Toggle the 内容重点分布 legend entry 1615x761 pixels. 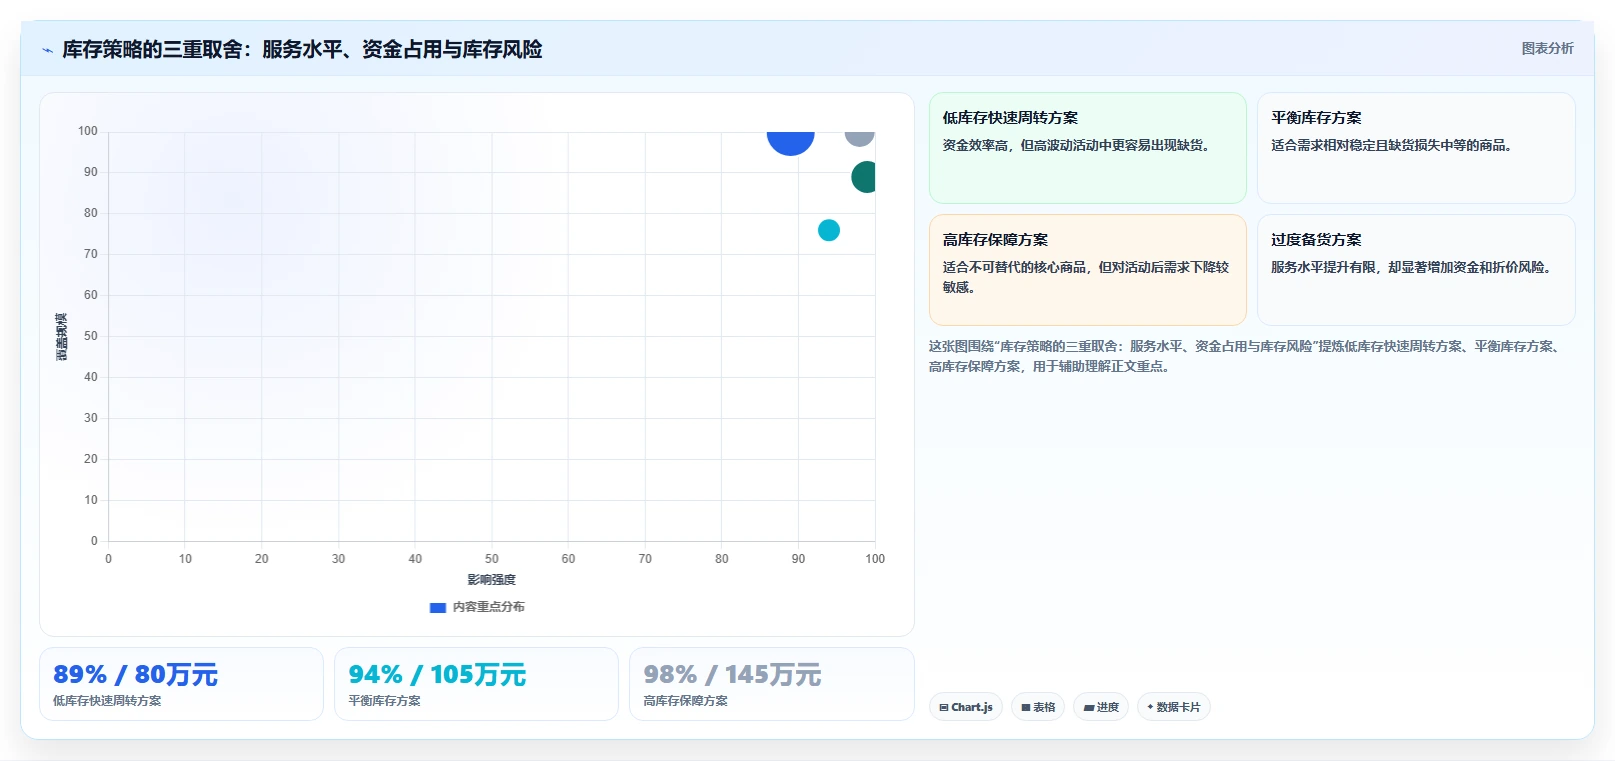(477, 607)
